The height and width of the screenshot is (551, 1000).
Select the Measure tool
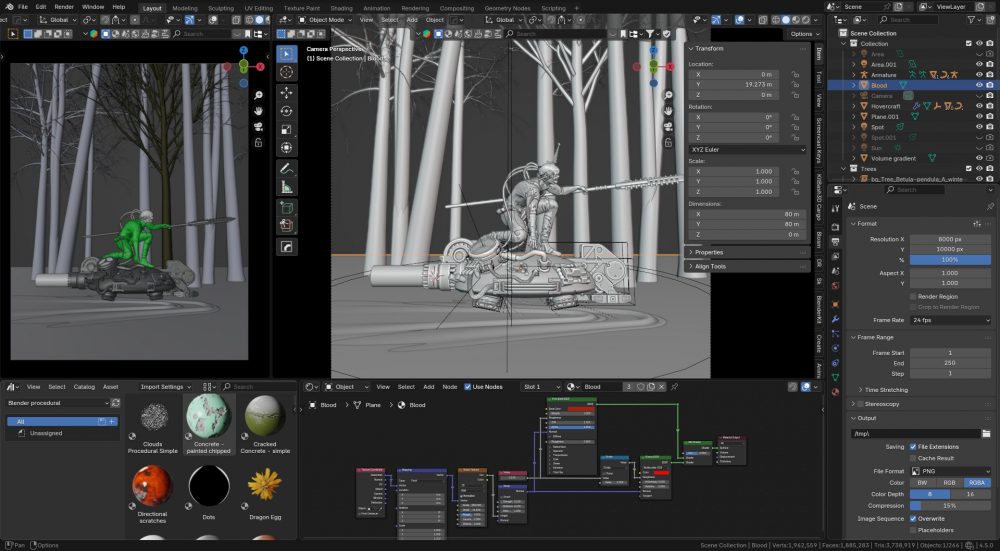pos(286,187)
